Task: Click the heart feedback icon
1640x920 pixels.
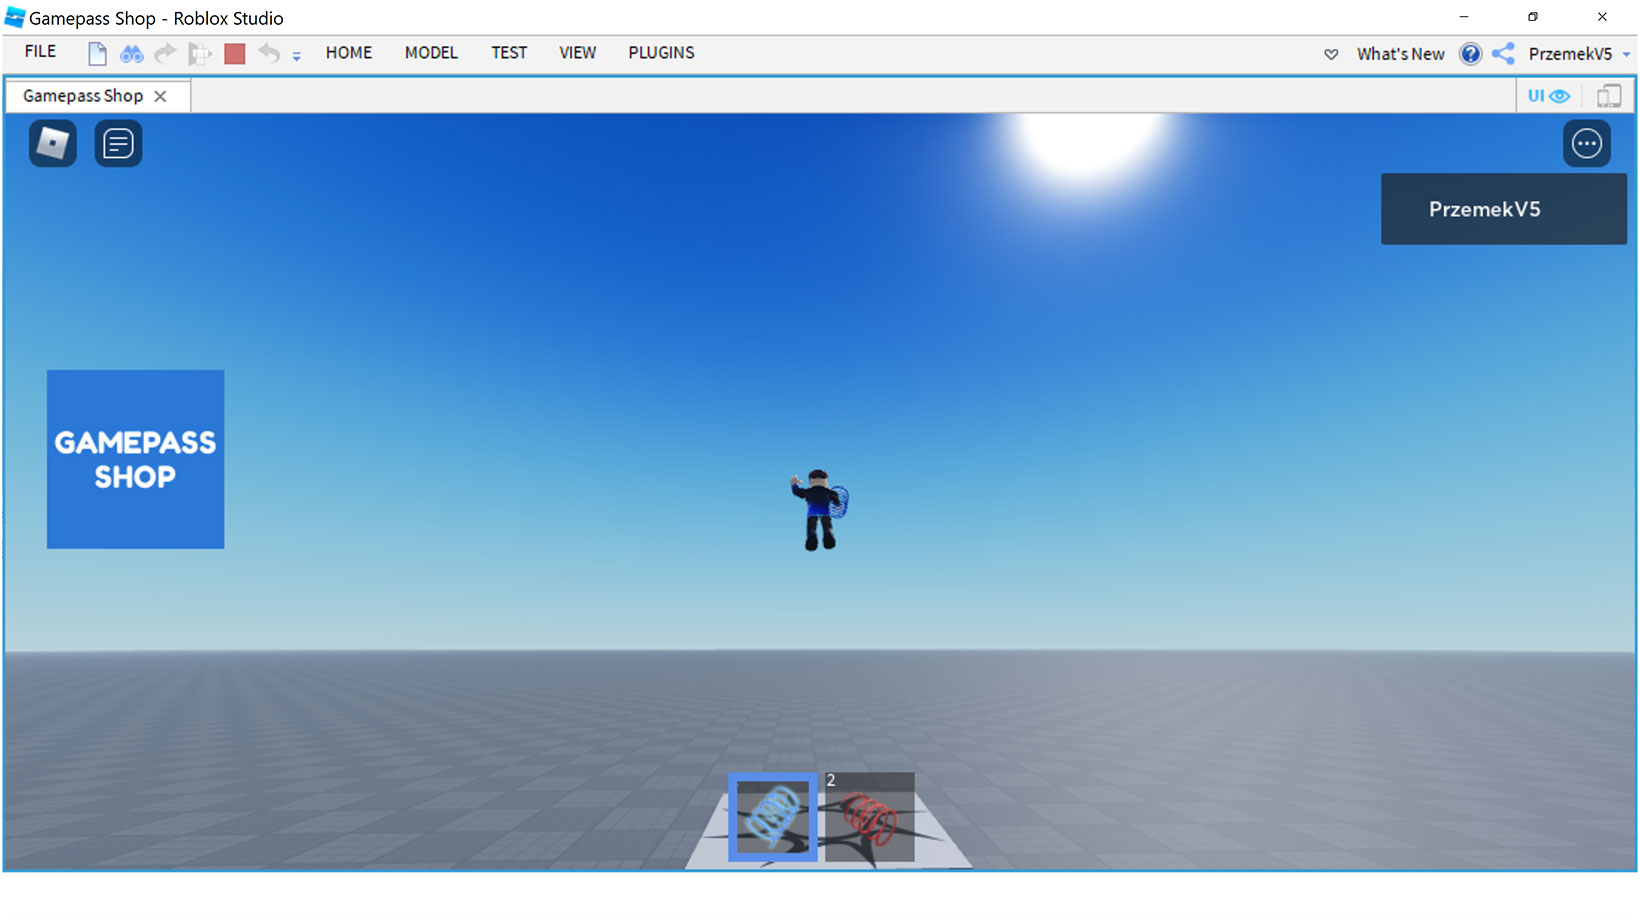Action: 1331,54
